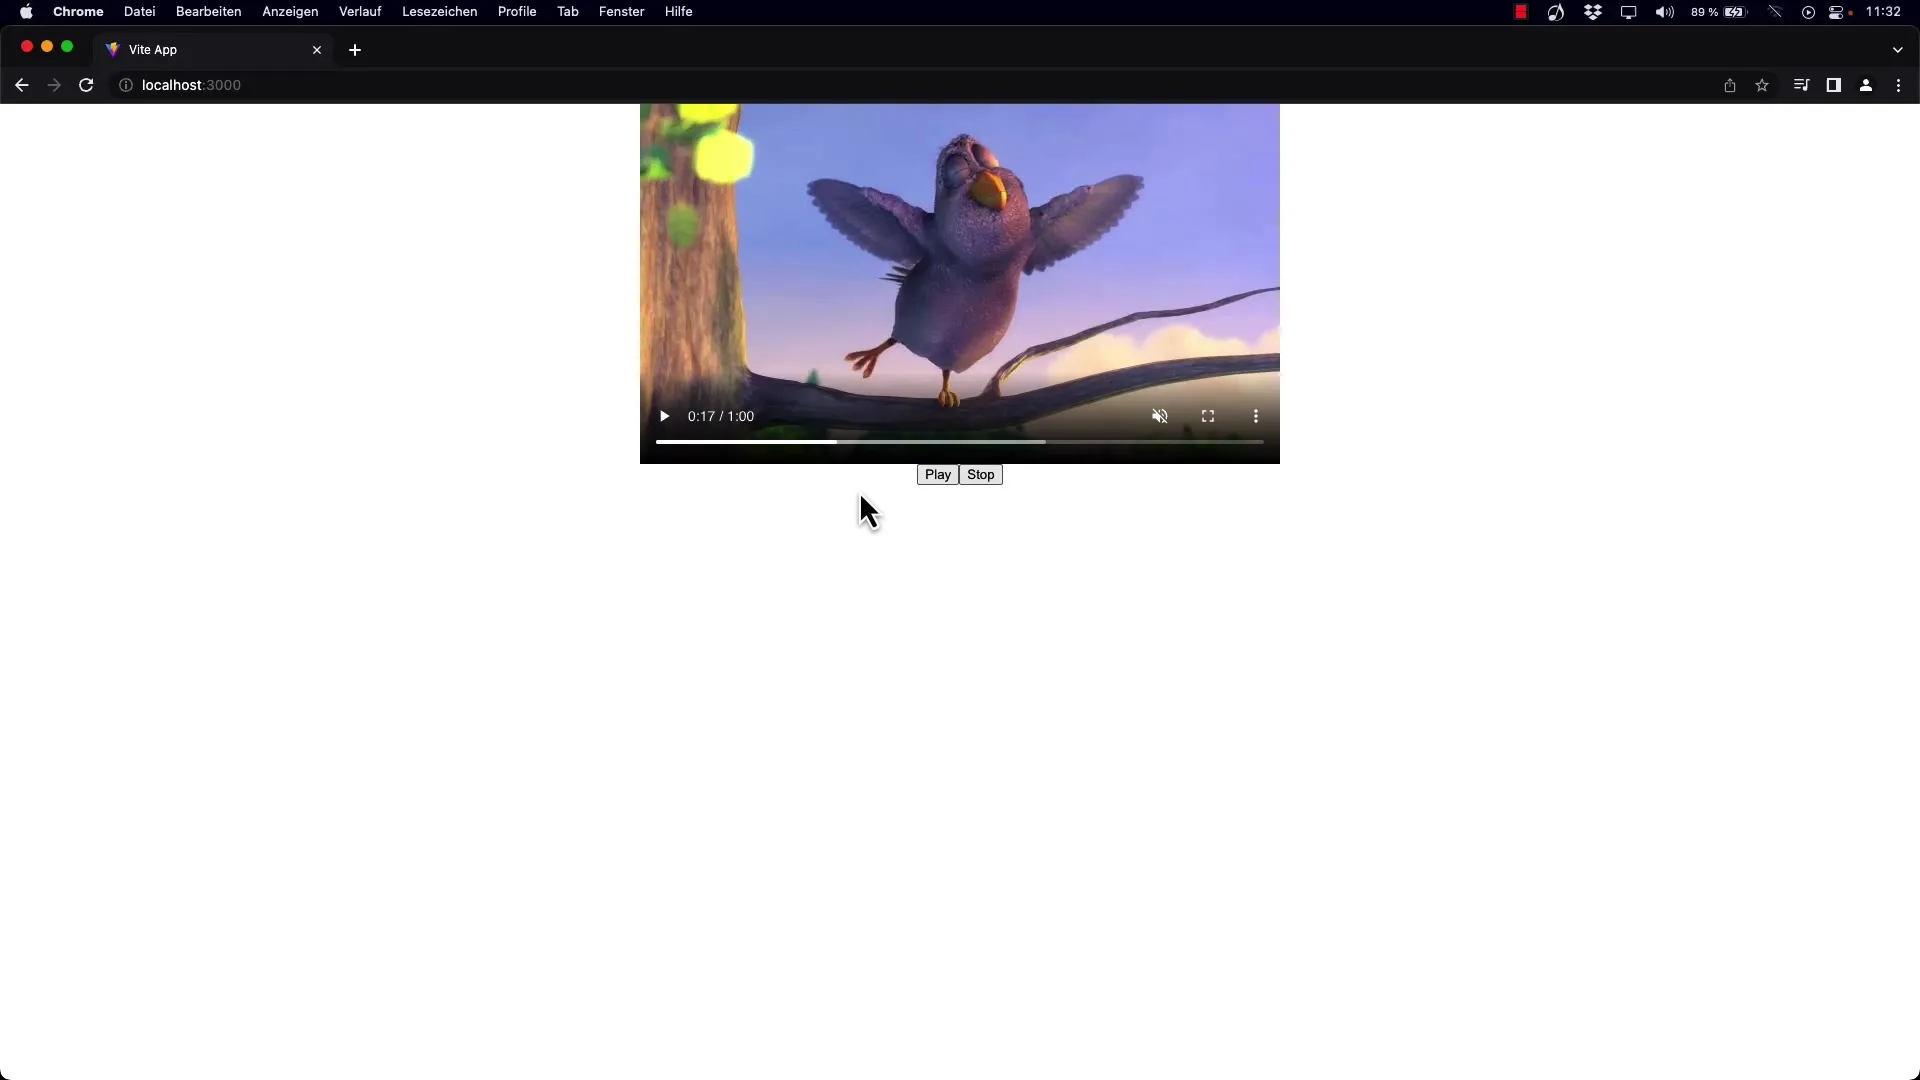Screen dimensions: 1920x1080
Task: Open the Chrome Lesezeichen menu
Action: click(x=439, y=11)
